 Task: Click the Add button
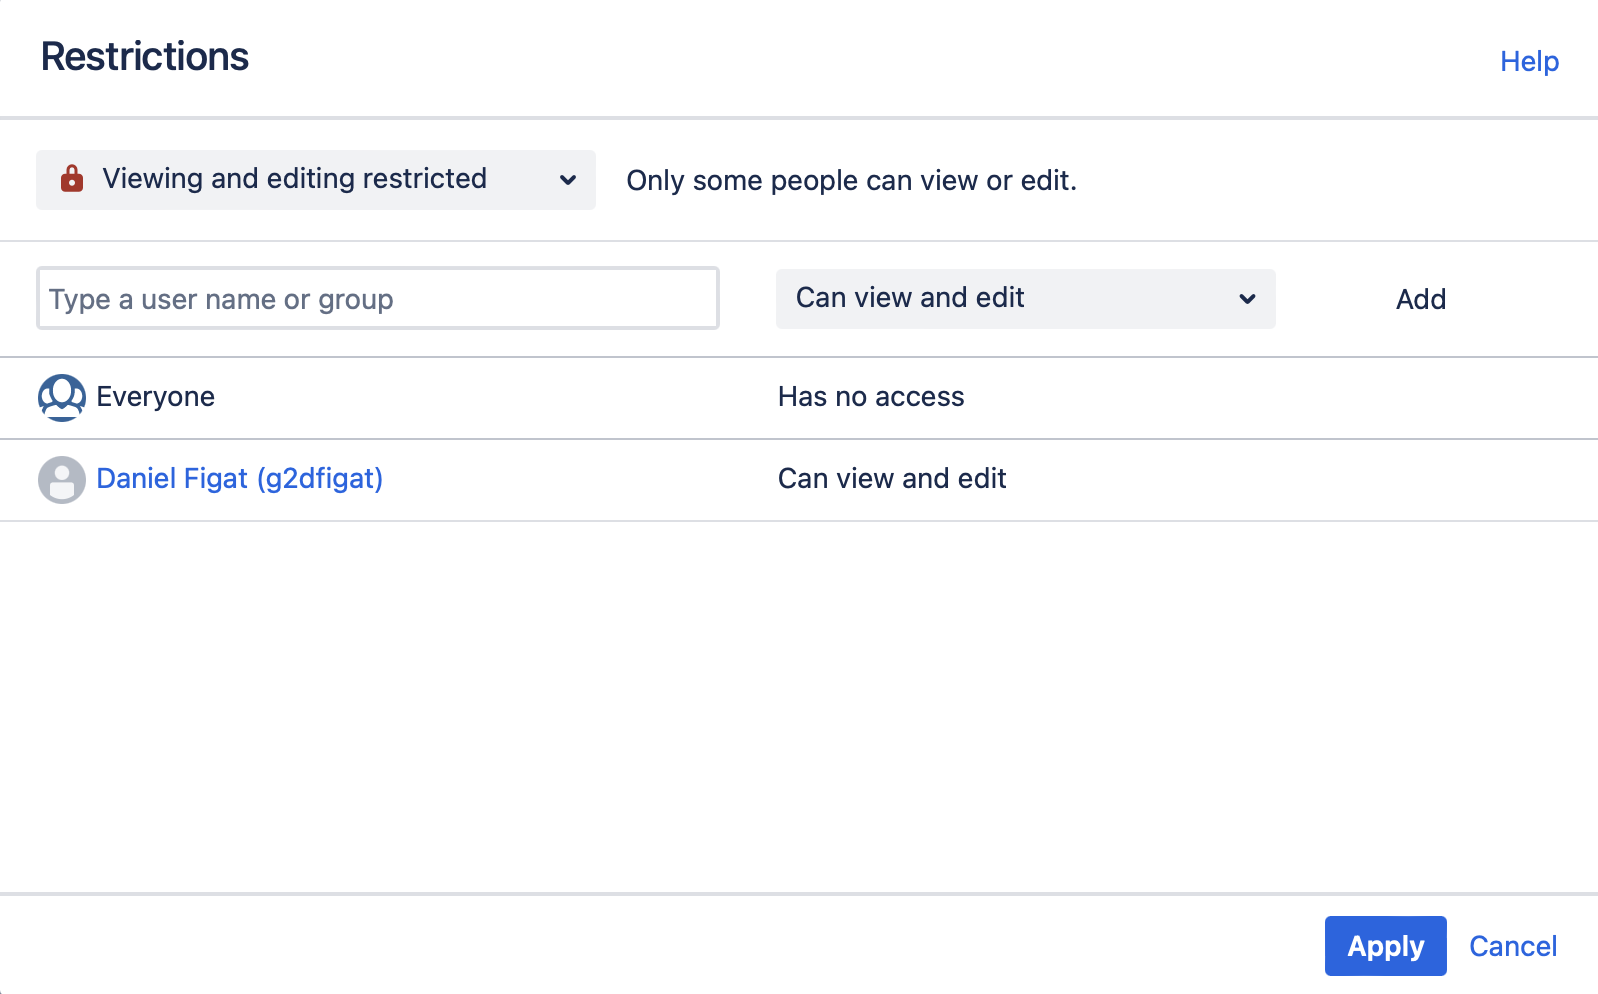(x=1421, y=299)
